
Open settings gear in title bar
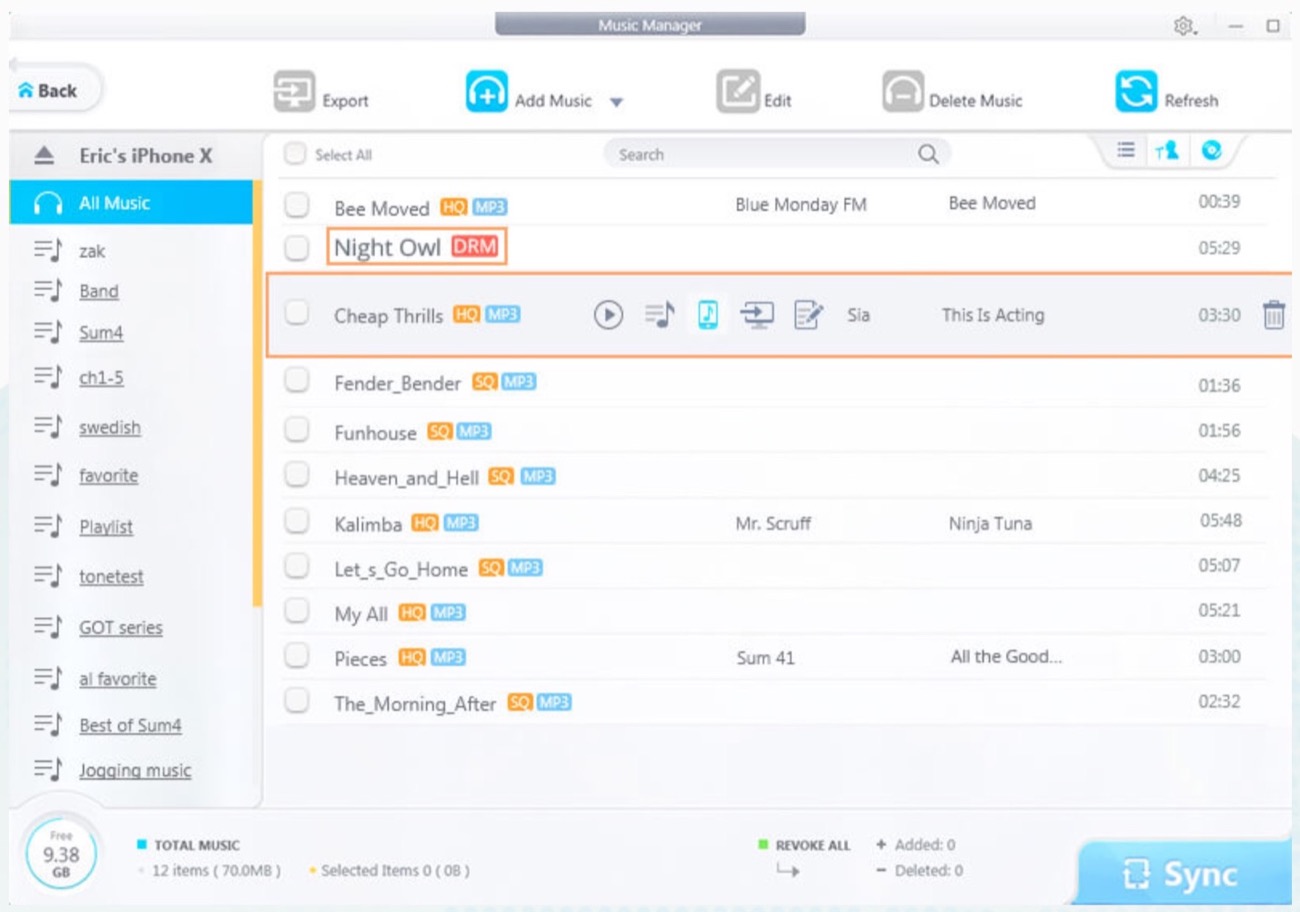coord(1184,26)
